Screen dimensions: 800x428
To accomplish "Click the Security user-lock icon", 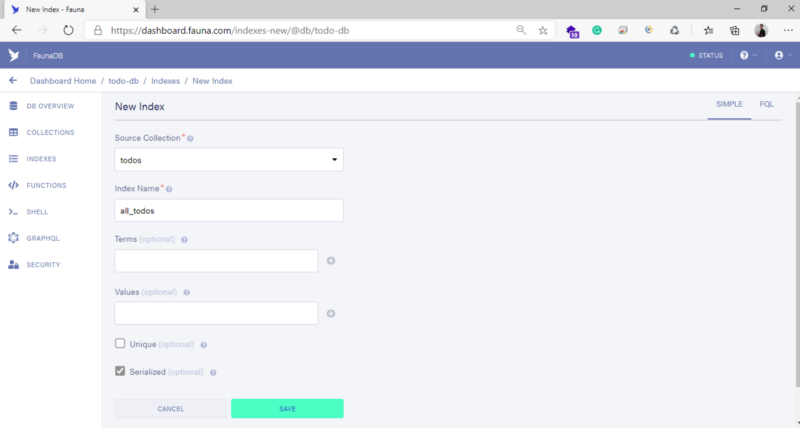I will (x=14, y=265).
